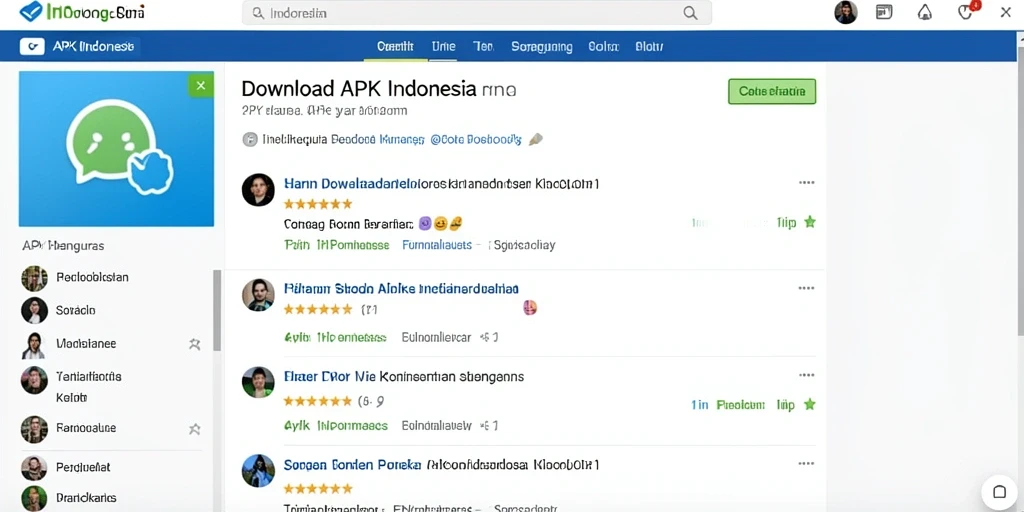Click the sidebar vertical scrollbar
The width and height of the screenshot is (1024, 512).
tap(217, 310)
